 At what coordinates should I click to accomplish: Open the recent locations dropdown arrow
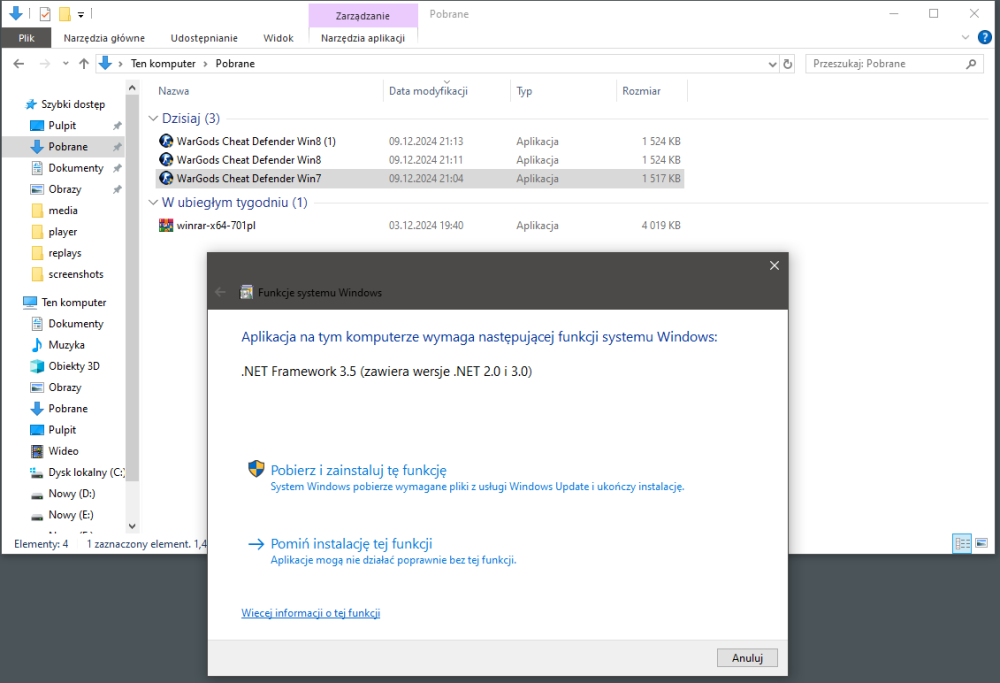coord(65,64)
